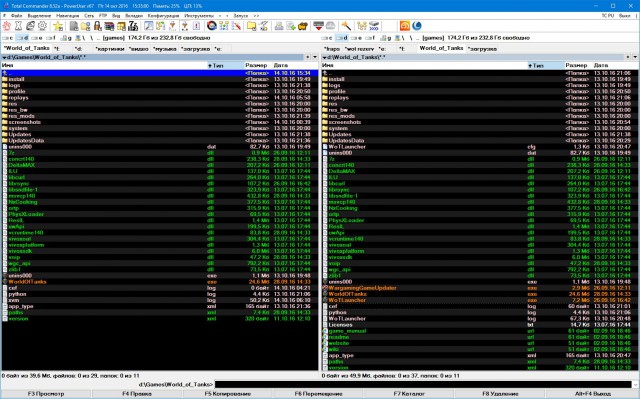Click the blue crescent circle icon
Screen dimensions: 640x399
point(417,26)
